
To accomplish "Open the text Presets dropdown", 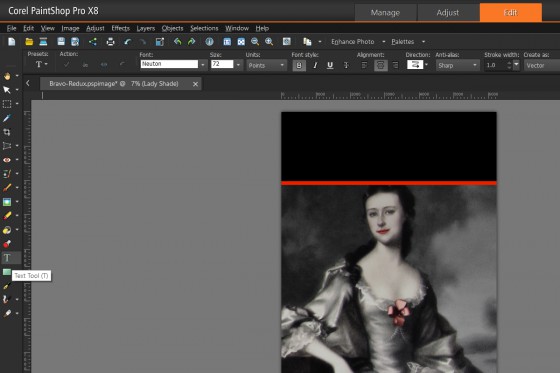I will pos(41,64).
